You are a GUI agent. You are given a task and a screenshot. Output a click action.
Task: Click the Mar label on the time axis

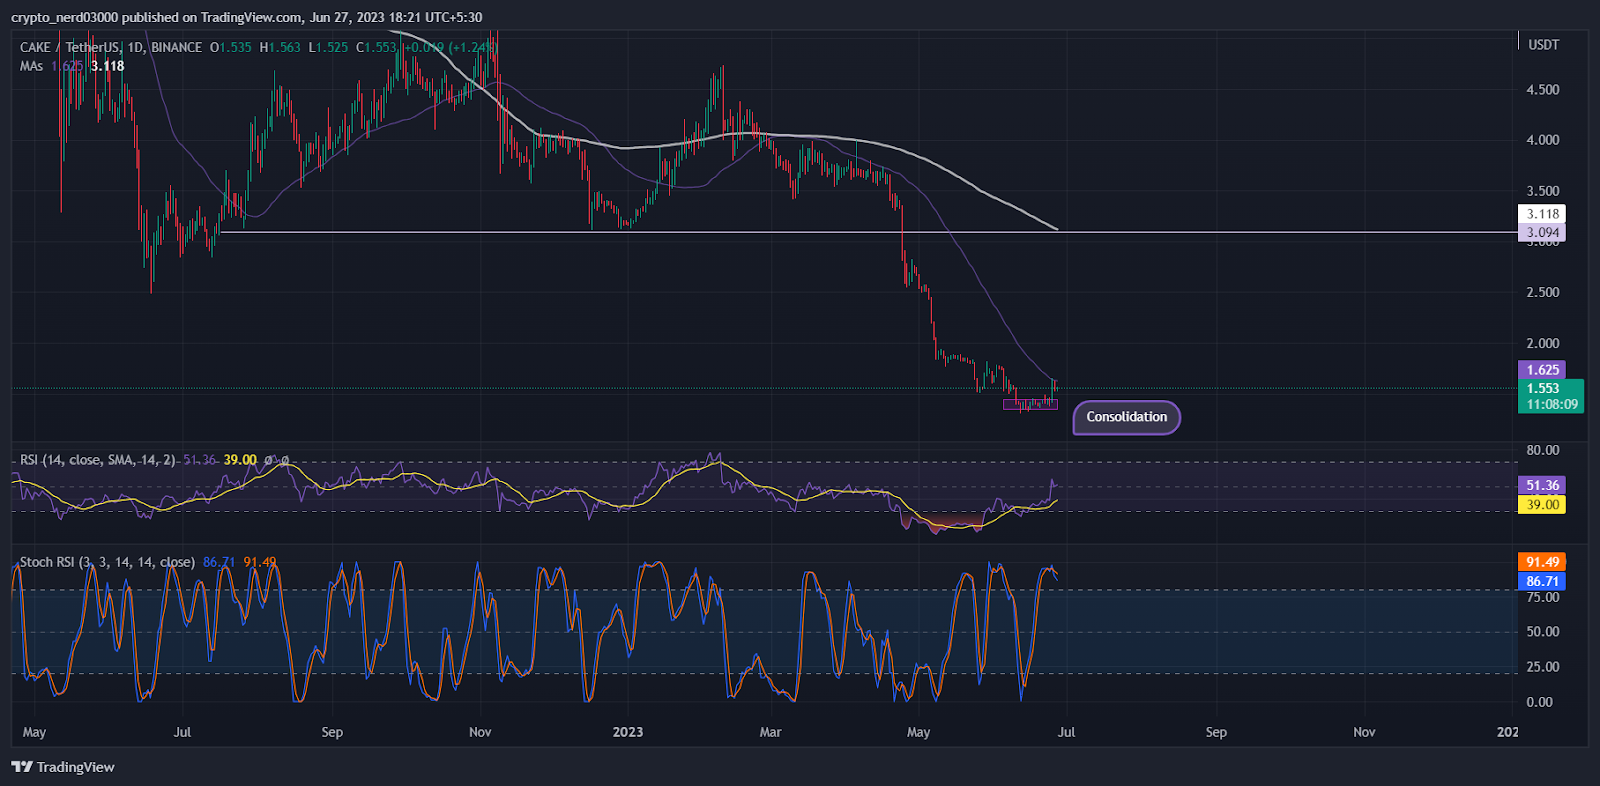point(770,732)
